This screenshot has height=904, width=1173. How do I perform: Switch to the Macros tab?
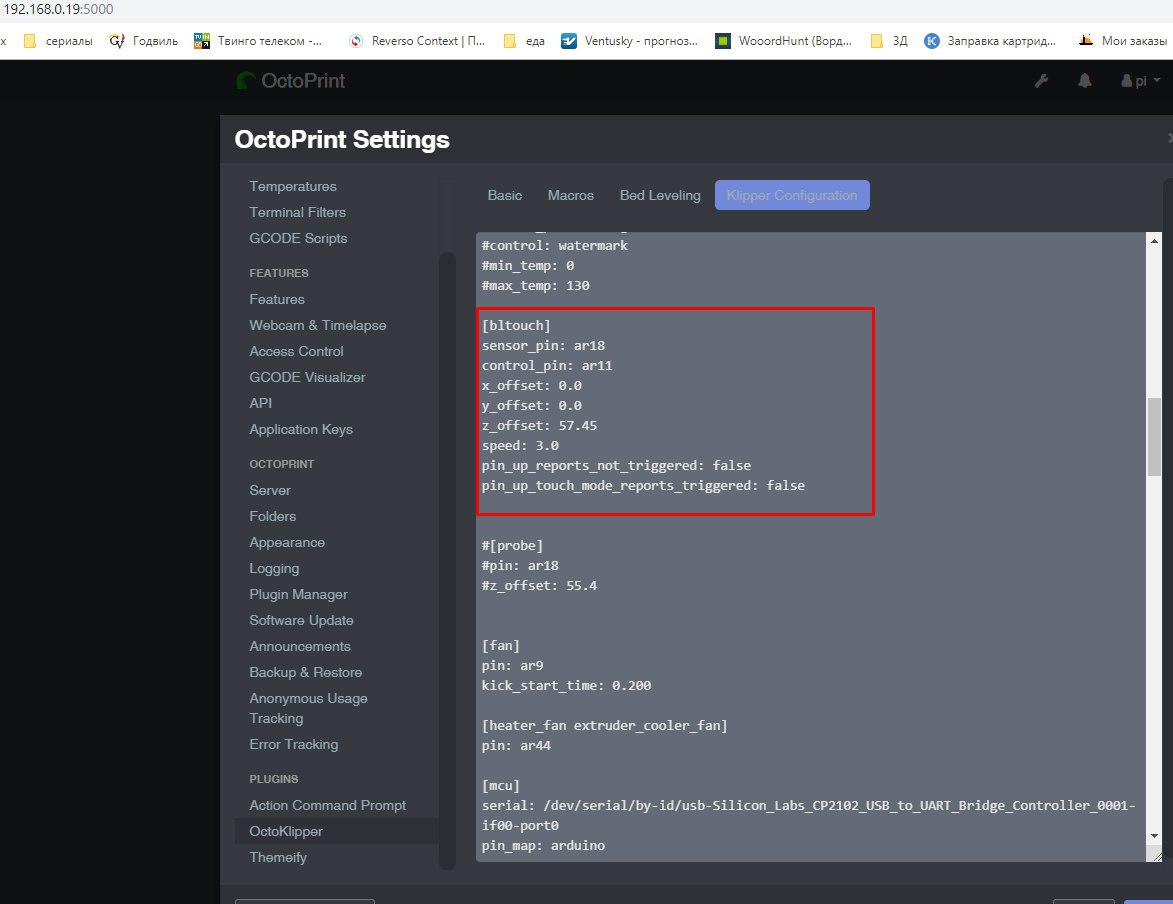coord(571,195)
